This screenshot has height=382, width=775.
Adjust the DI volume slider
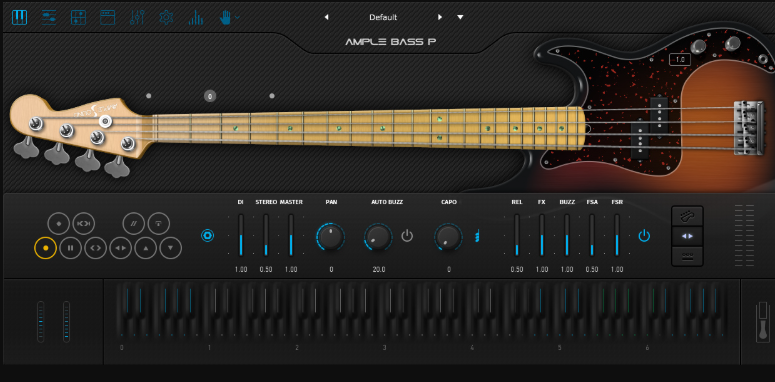[241, 235]
